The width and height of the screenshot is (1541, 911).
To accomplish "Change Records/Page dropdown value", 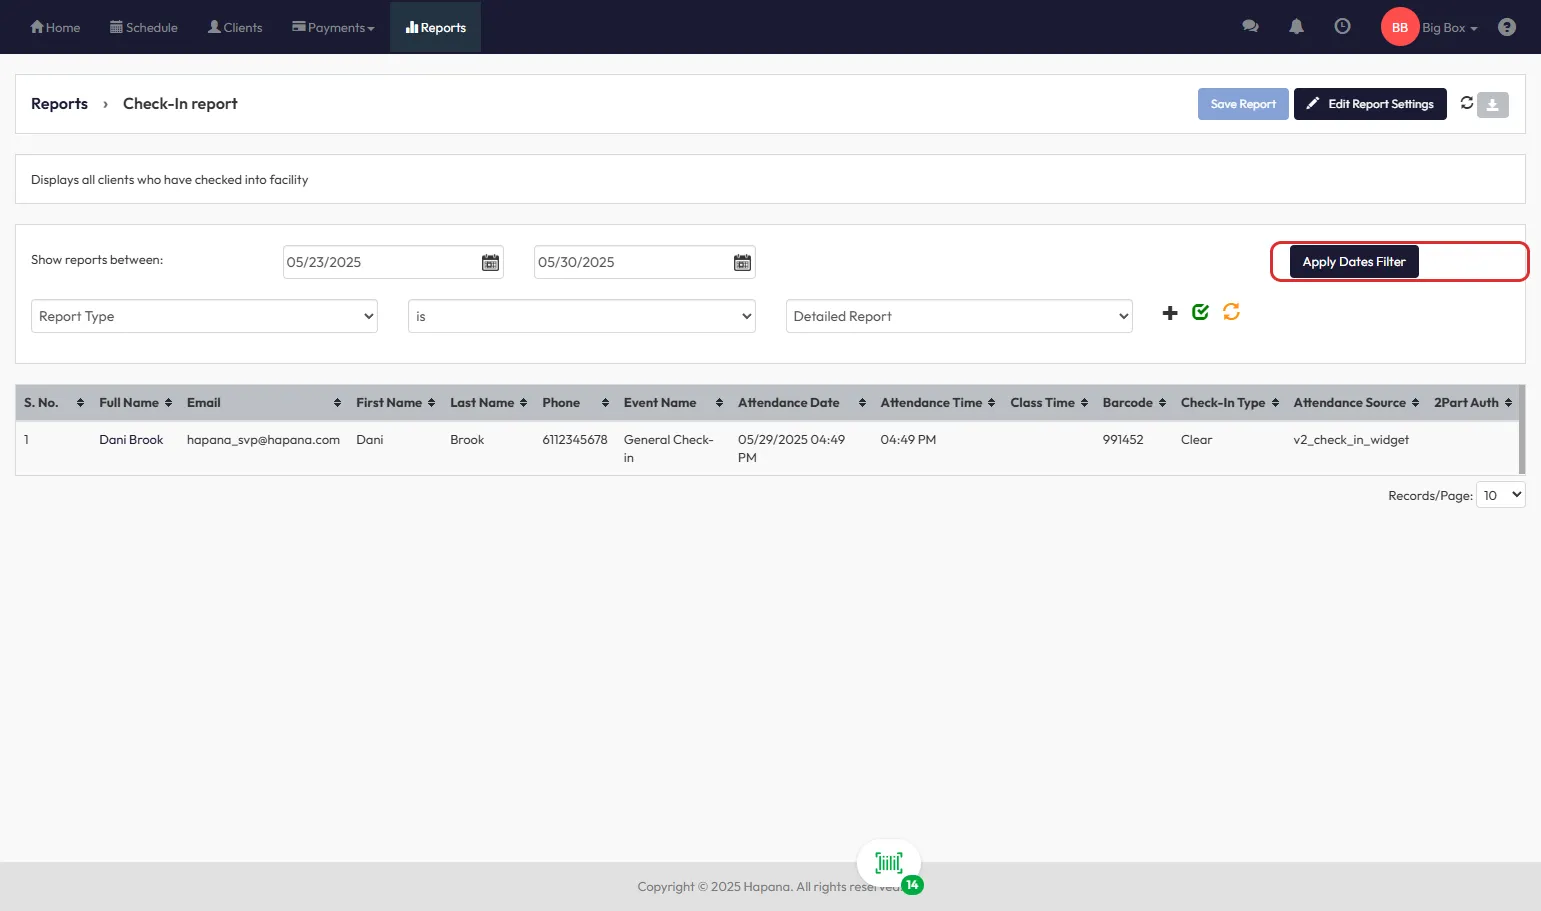I will [1501, 495].
